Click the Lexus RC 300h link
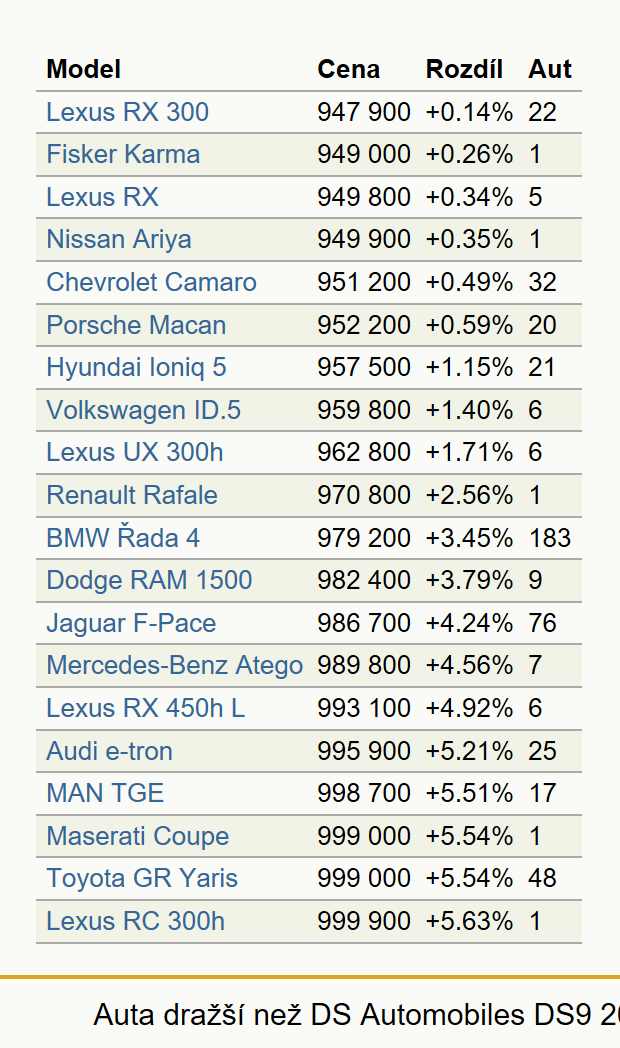 point(136,921)
